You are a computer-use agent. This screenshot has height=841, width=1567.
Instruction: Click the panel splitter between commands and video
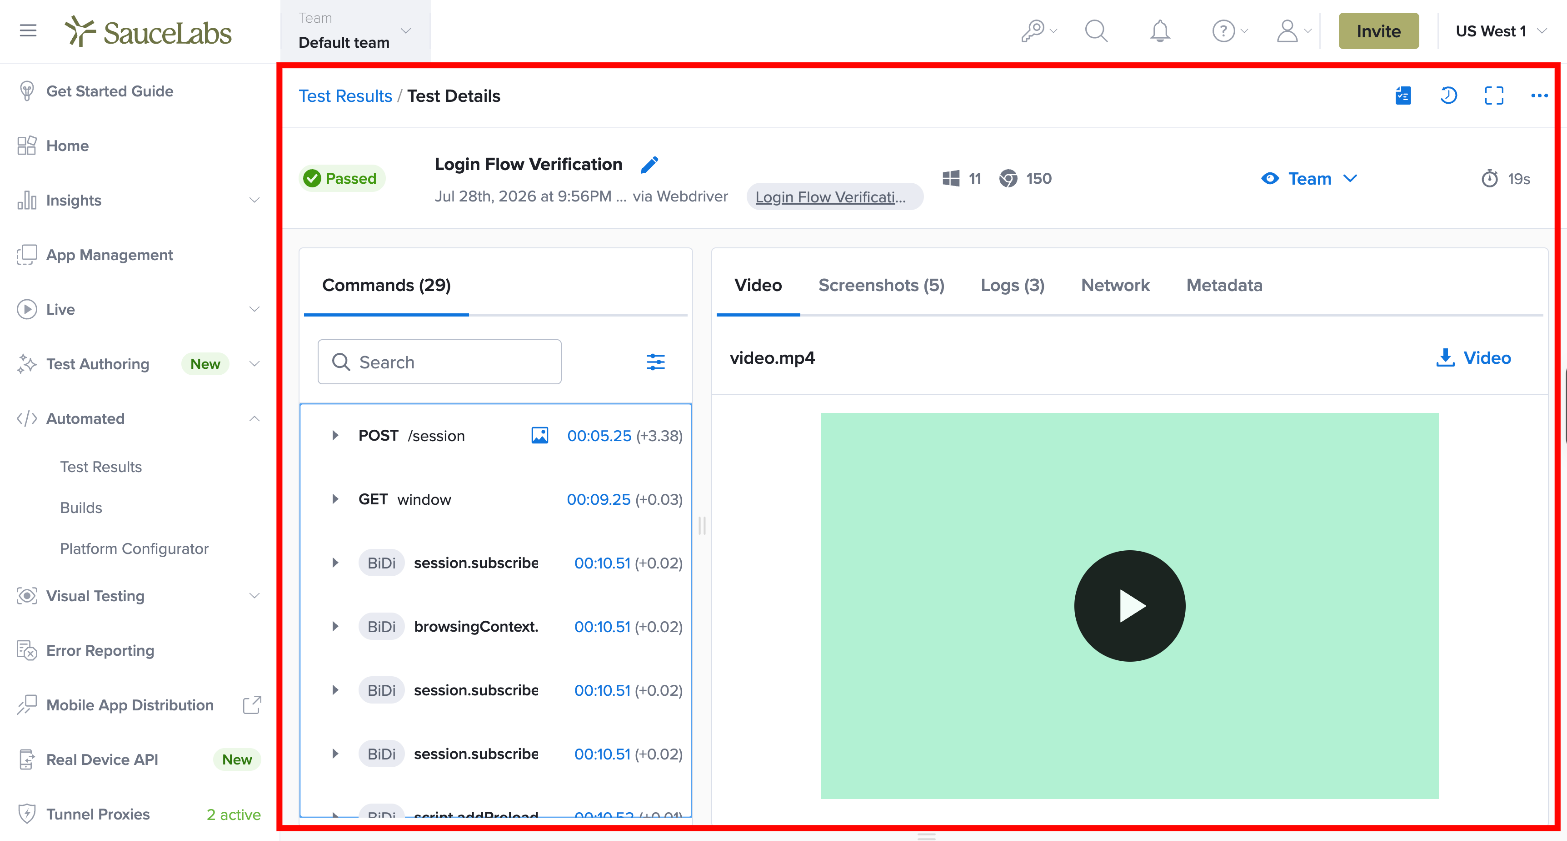tap(702, 525)
